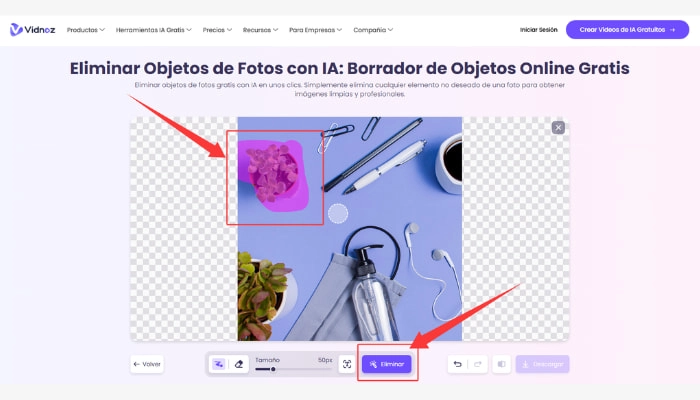Viewport: 700px width, 400px height.
Task: Select the brush marking tool
Action: click(x=218, y=364)
